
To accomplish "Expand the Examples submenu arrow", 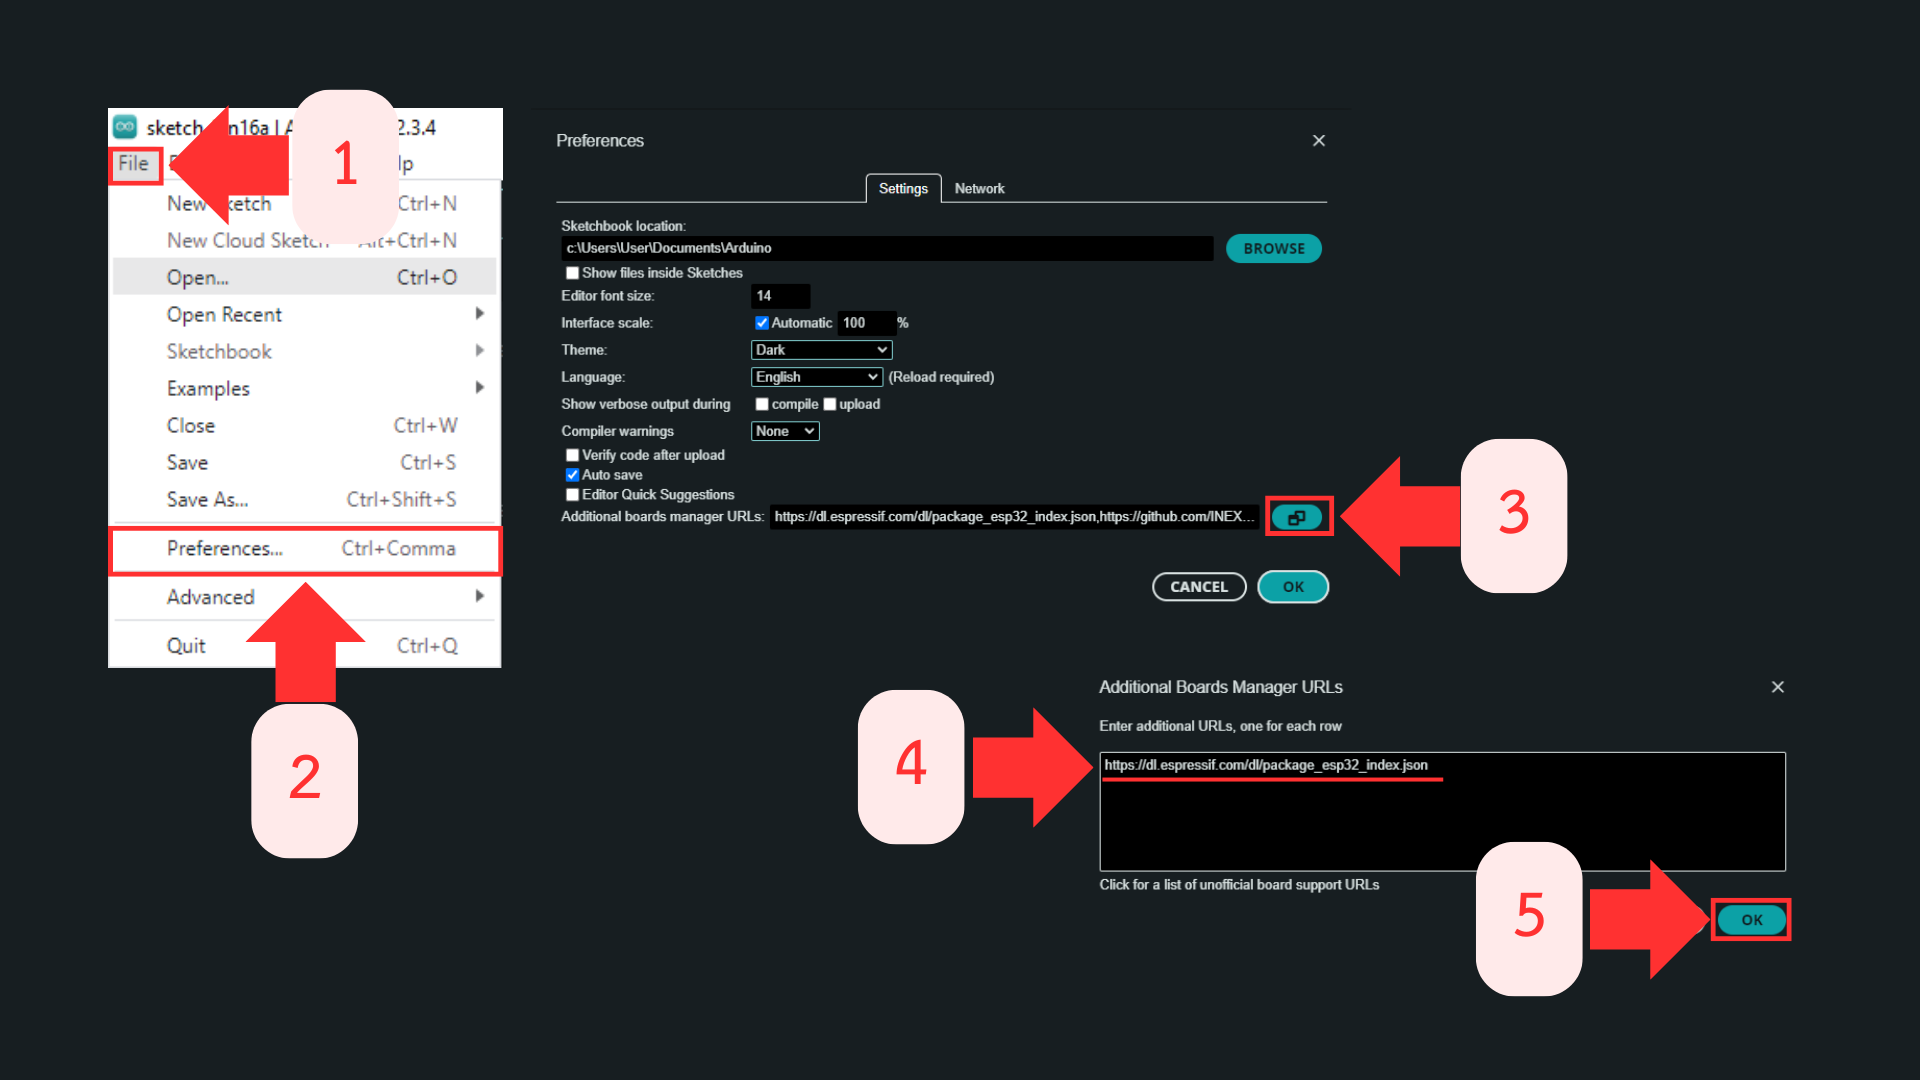I will (x=480, y=388).
